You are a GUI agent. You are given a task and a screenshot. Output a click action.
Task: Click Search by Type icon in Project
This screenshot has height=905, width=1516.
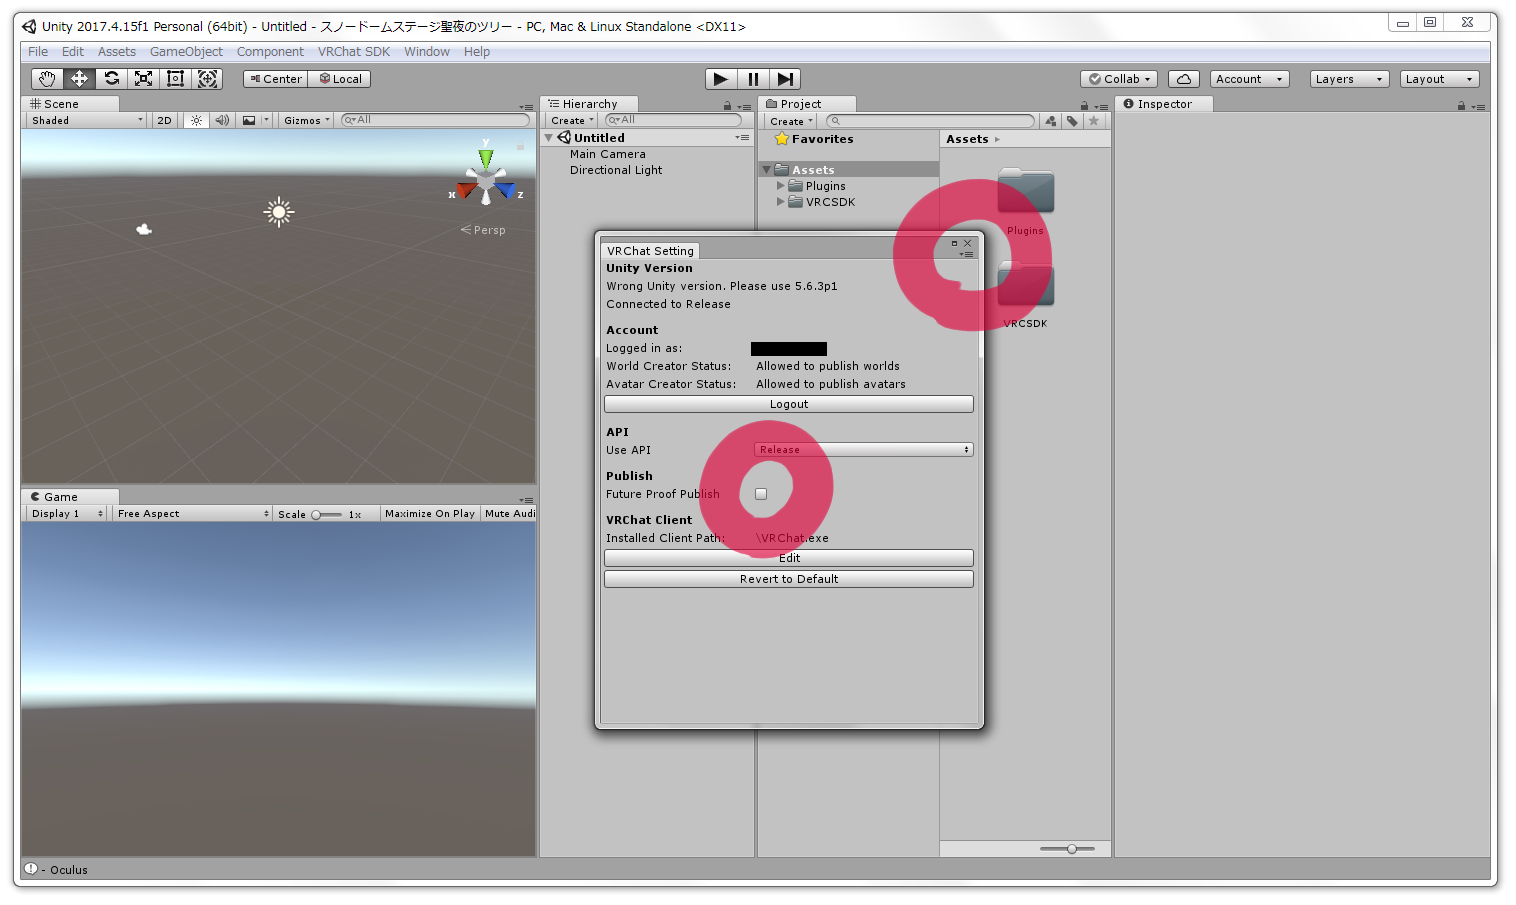tap(1050, 121)
